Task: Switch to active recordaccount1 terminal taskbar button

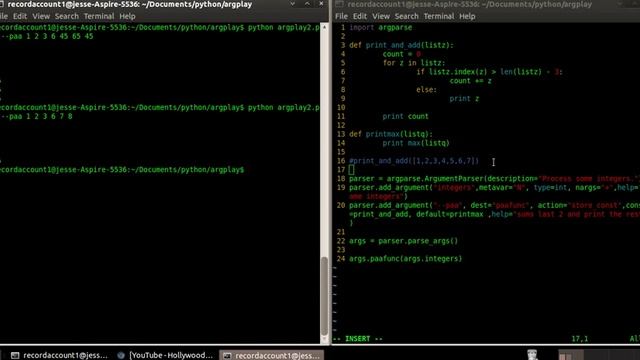Action: pyautogui.click(x=271, y=355)
